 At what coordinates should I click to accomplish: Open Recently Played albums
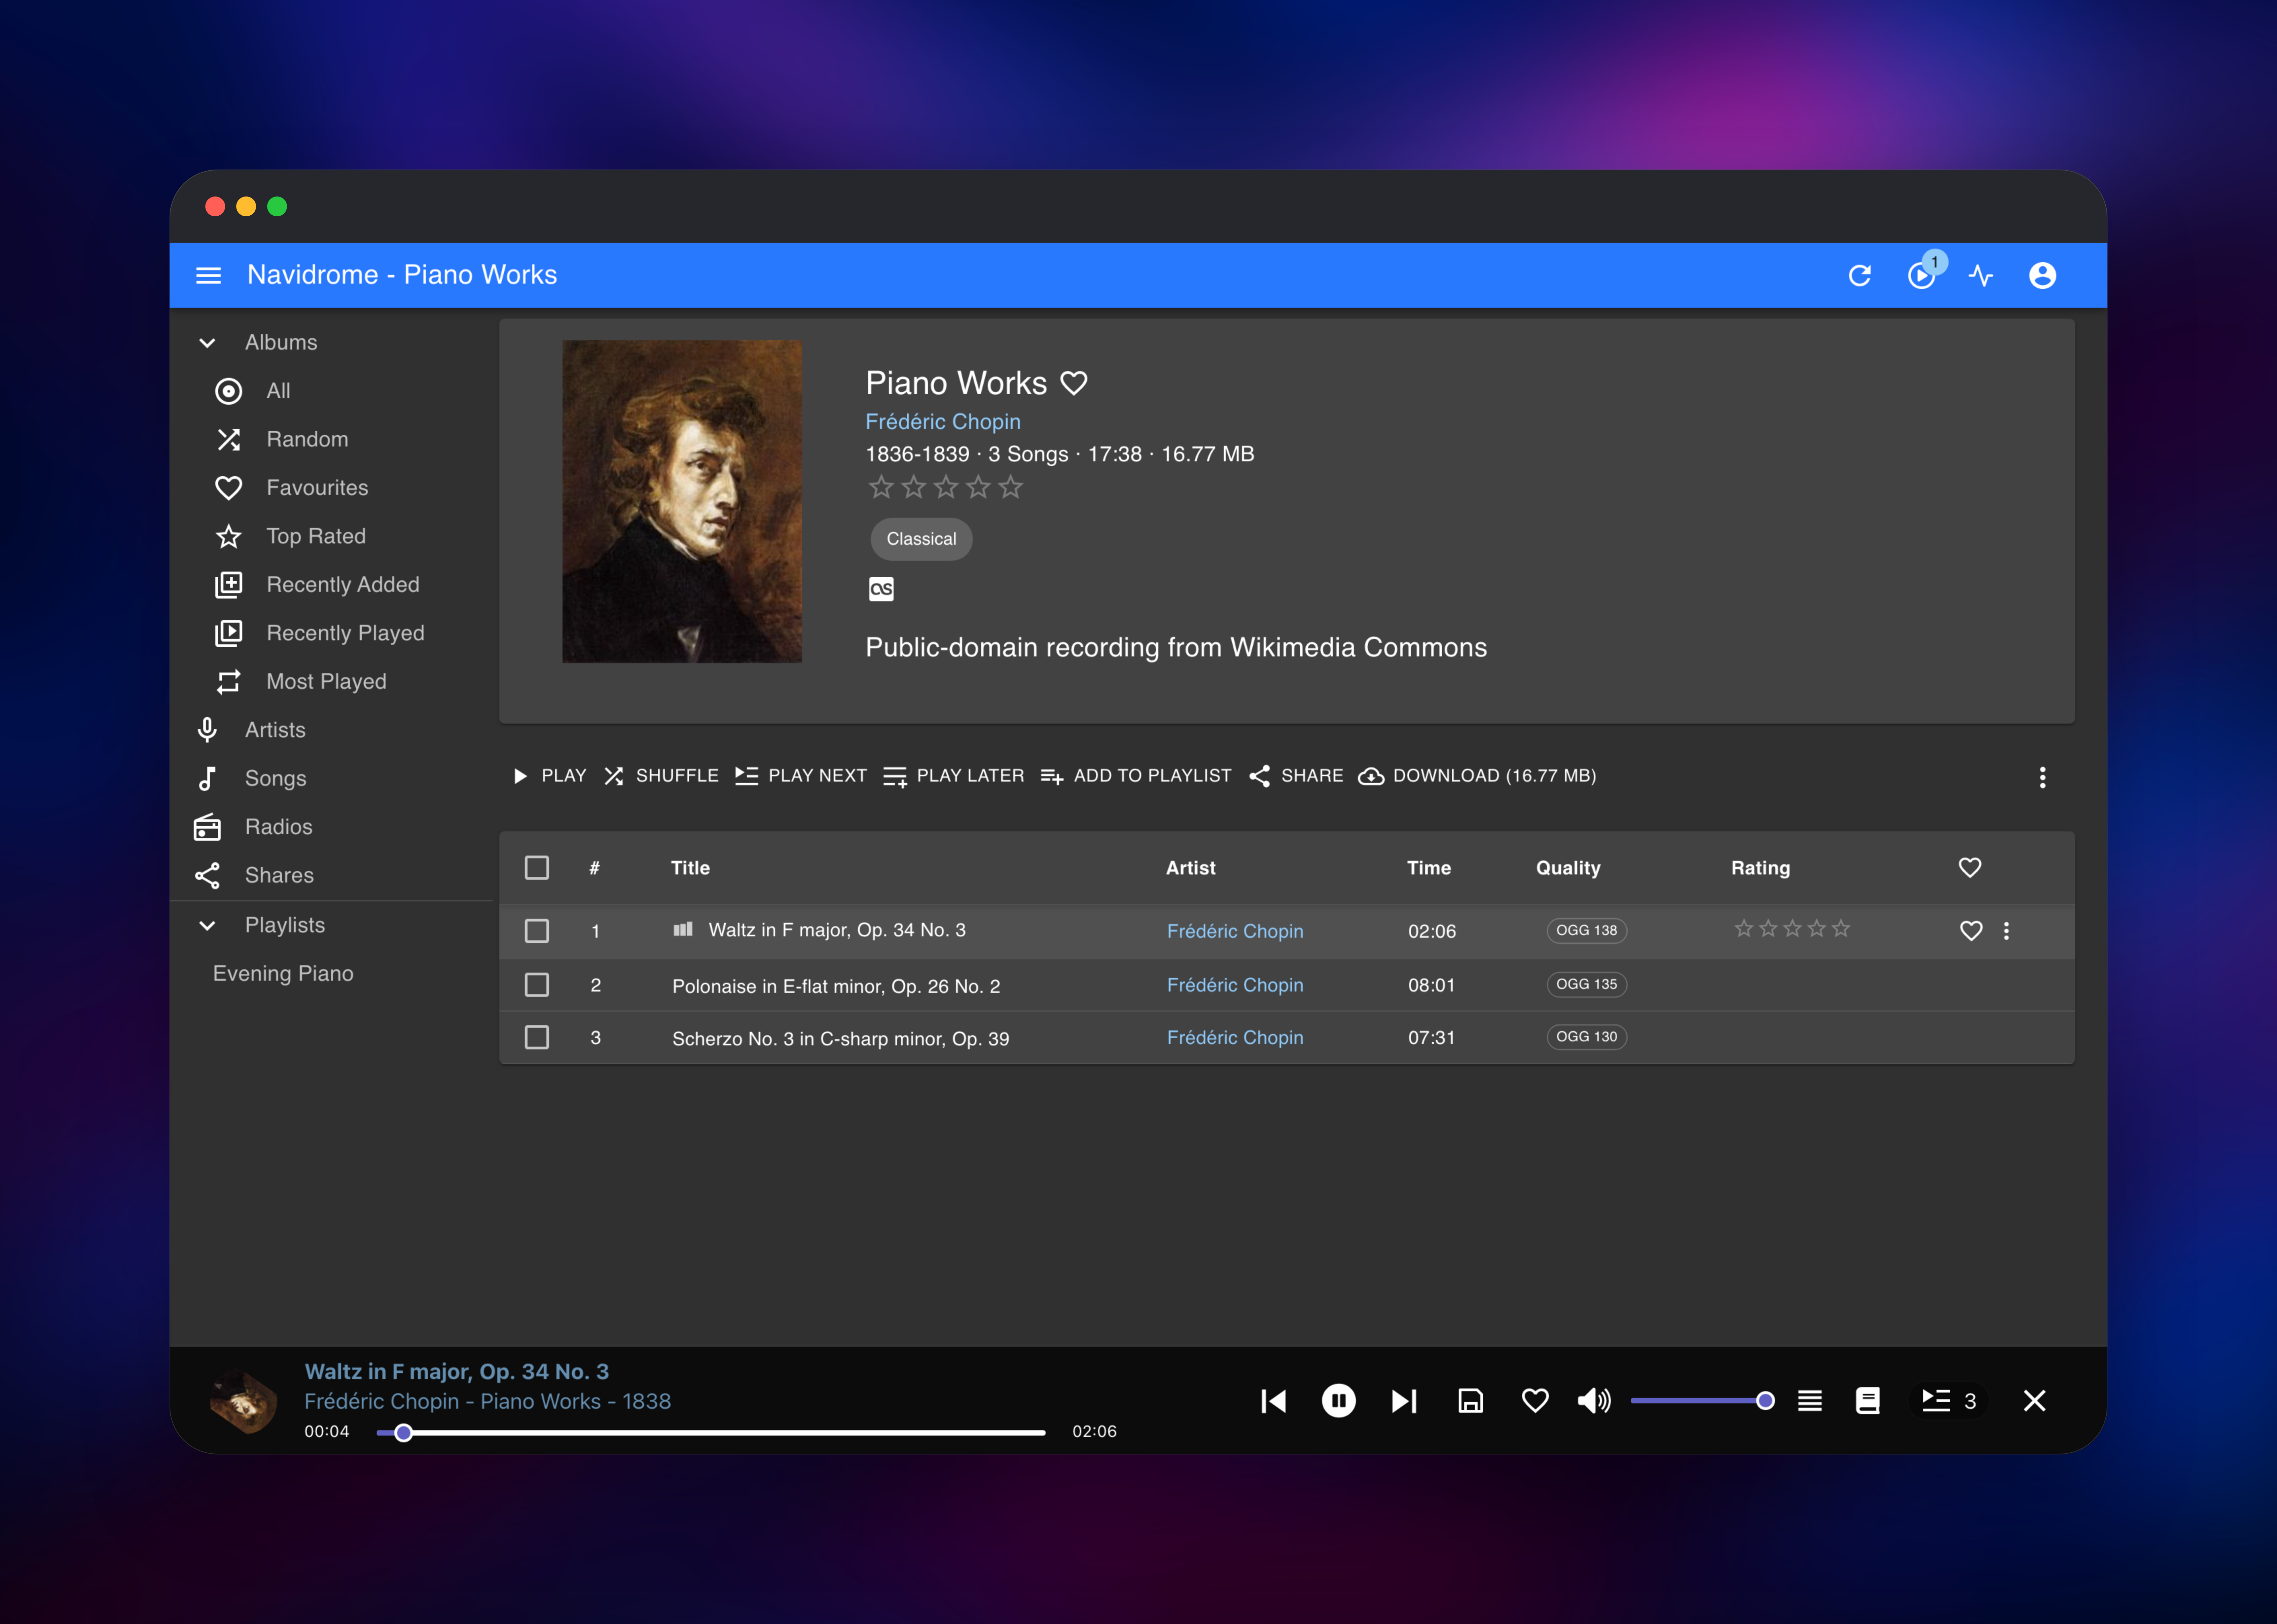[331, 633]
